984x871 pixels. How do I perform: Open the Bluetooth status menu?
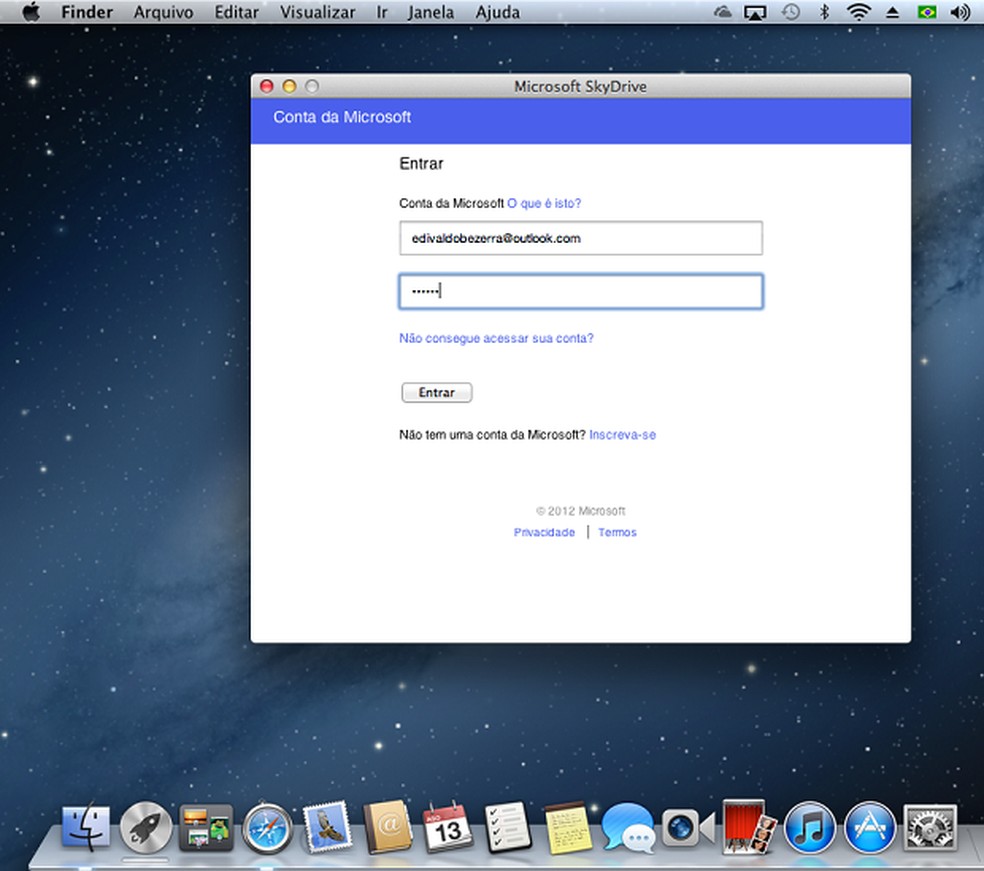pyautogui.click(x=824, y=12)
